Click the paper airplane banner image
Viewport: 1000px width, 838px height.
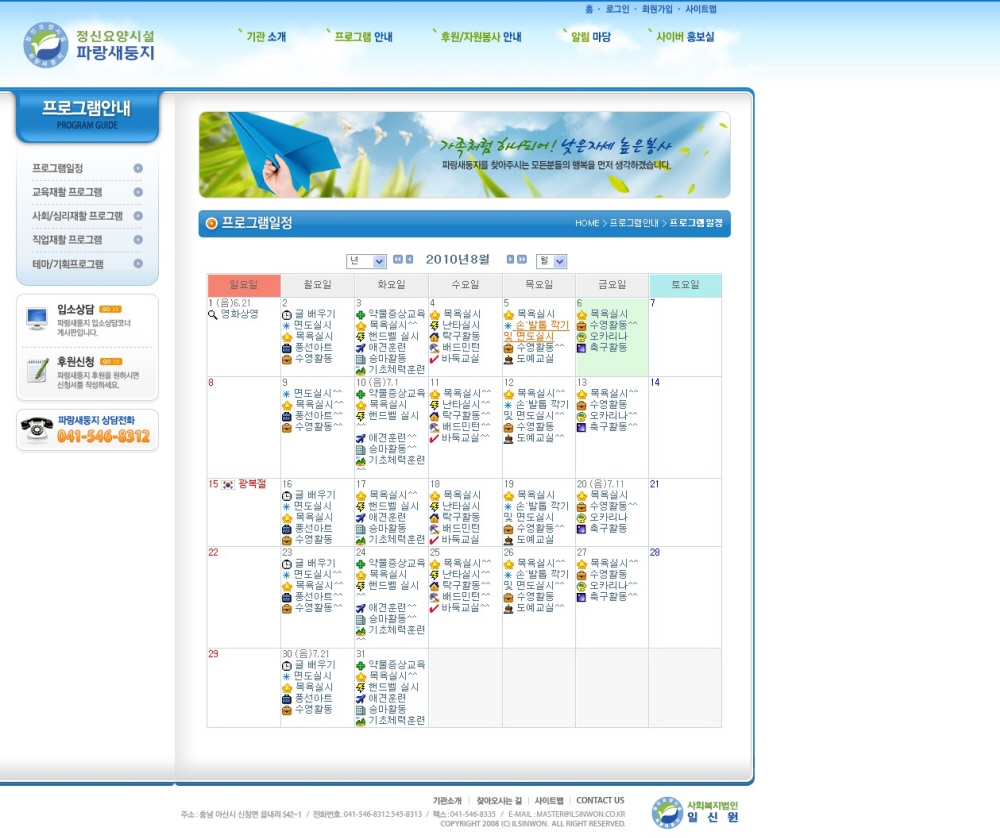click(x=464, y=154)
